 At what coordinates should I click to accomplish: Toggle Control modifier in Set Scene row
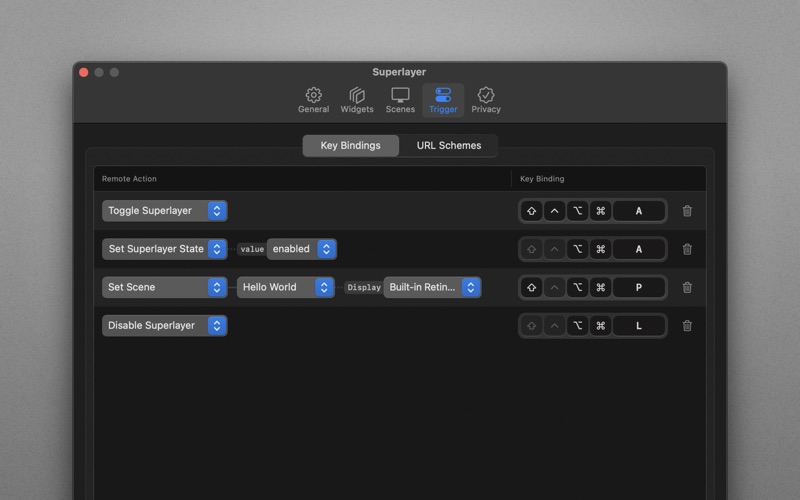[x=555, y=287]
